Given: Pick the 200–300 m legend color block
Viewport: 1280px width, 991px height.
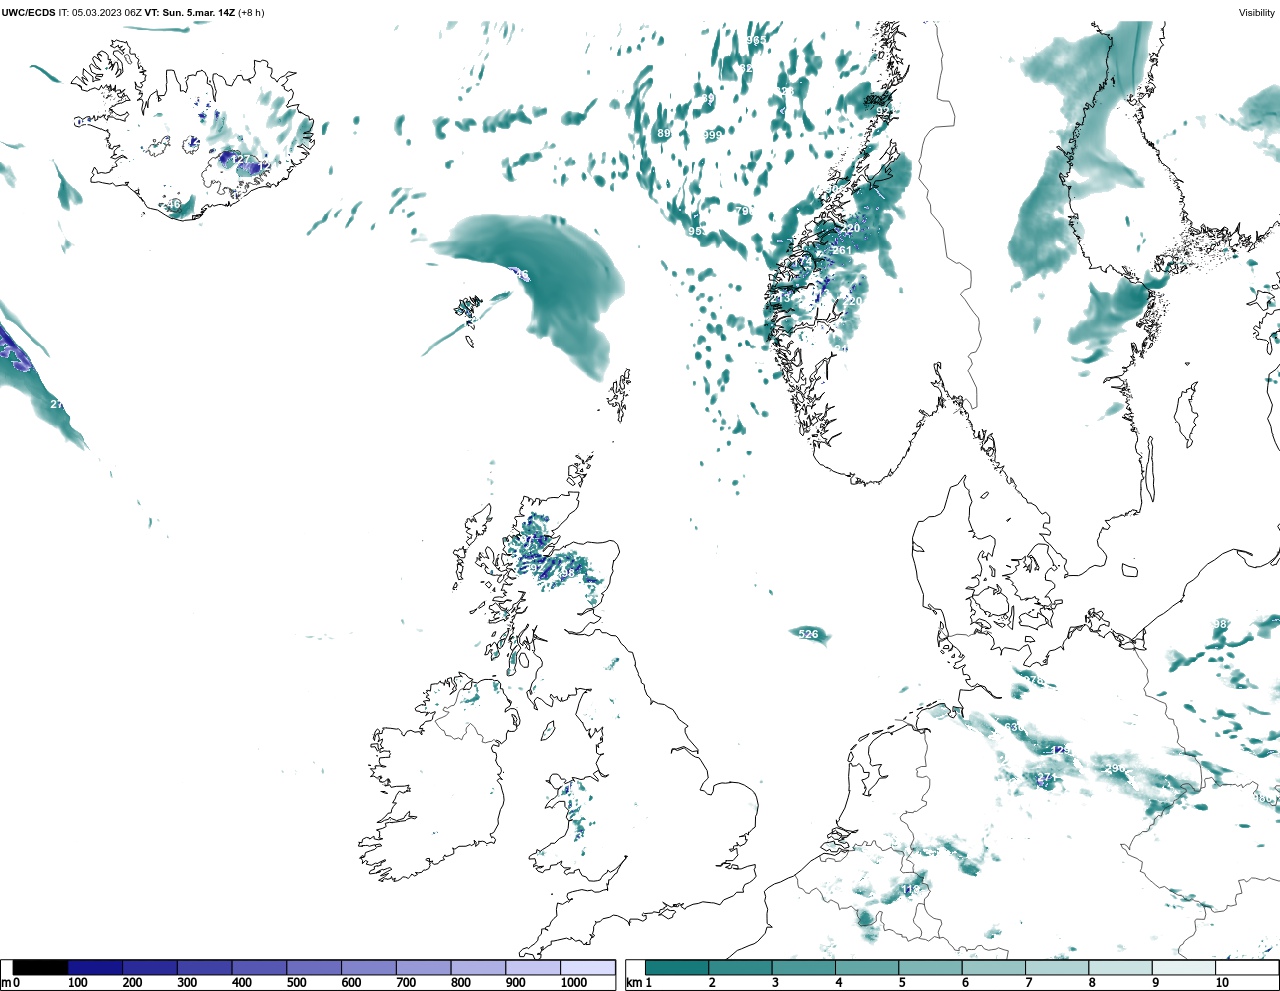Looking at the screenshot, I should tap(150, 967).
